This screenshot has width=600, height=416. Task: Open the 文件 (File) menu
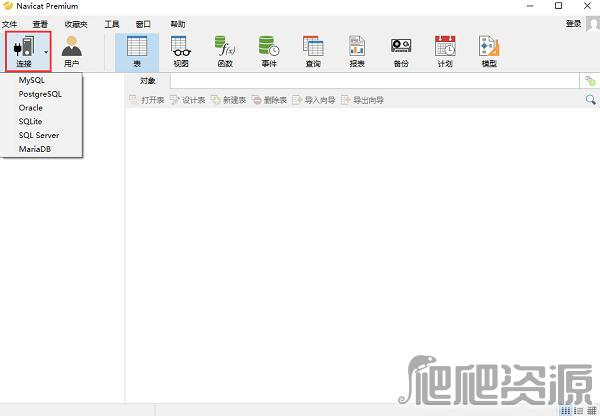(10, 23)
